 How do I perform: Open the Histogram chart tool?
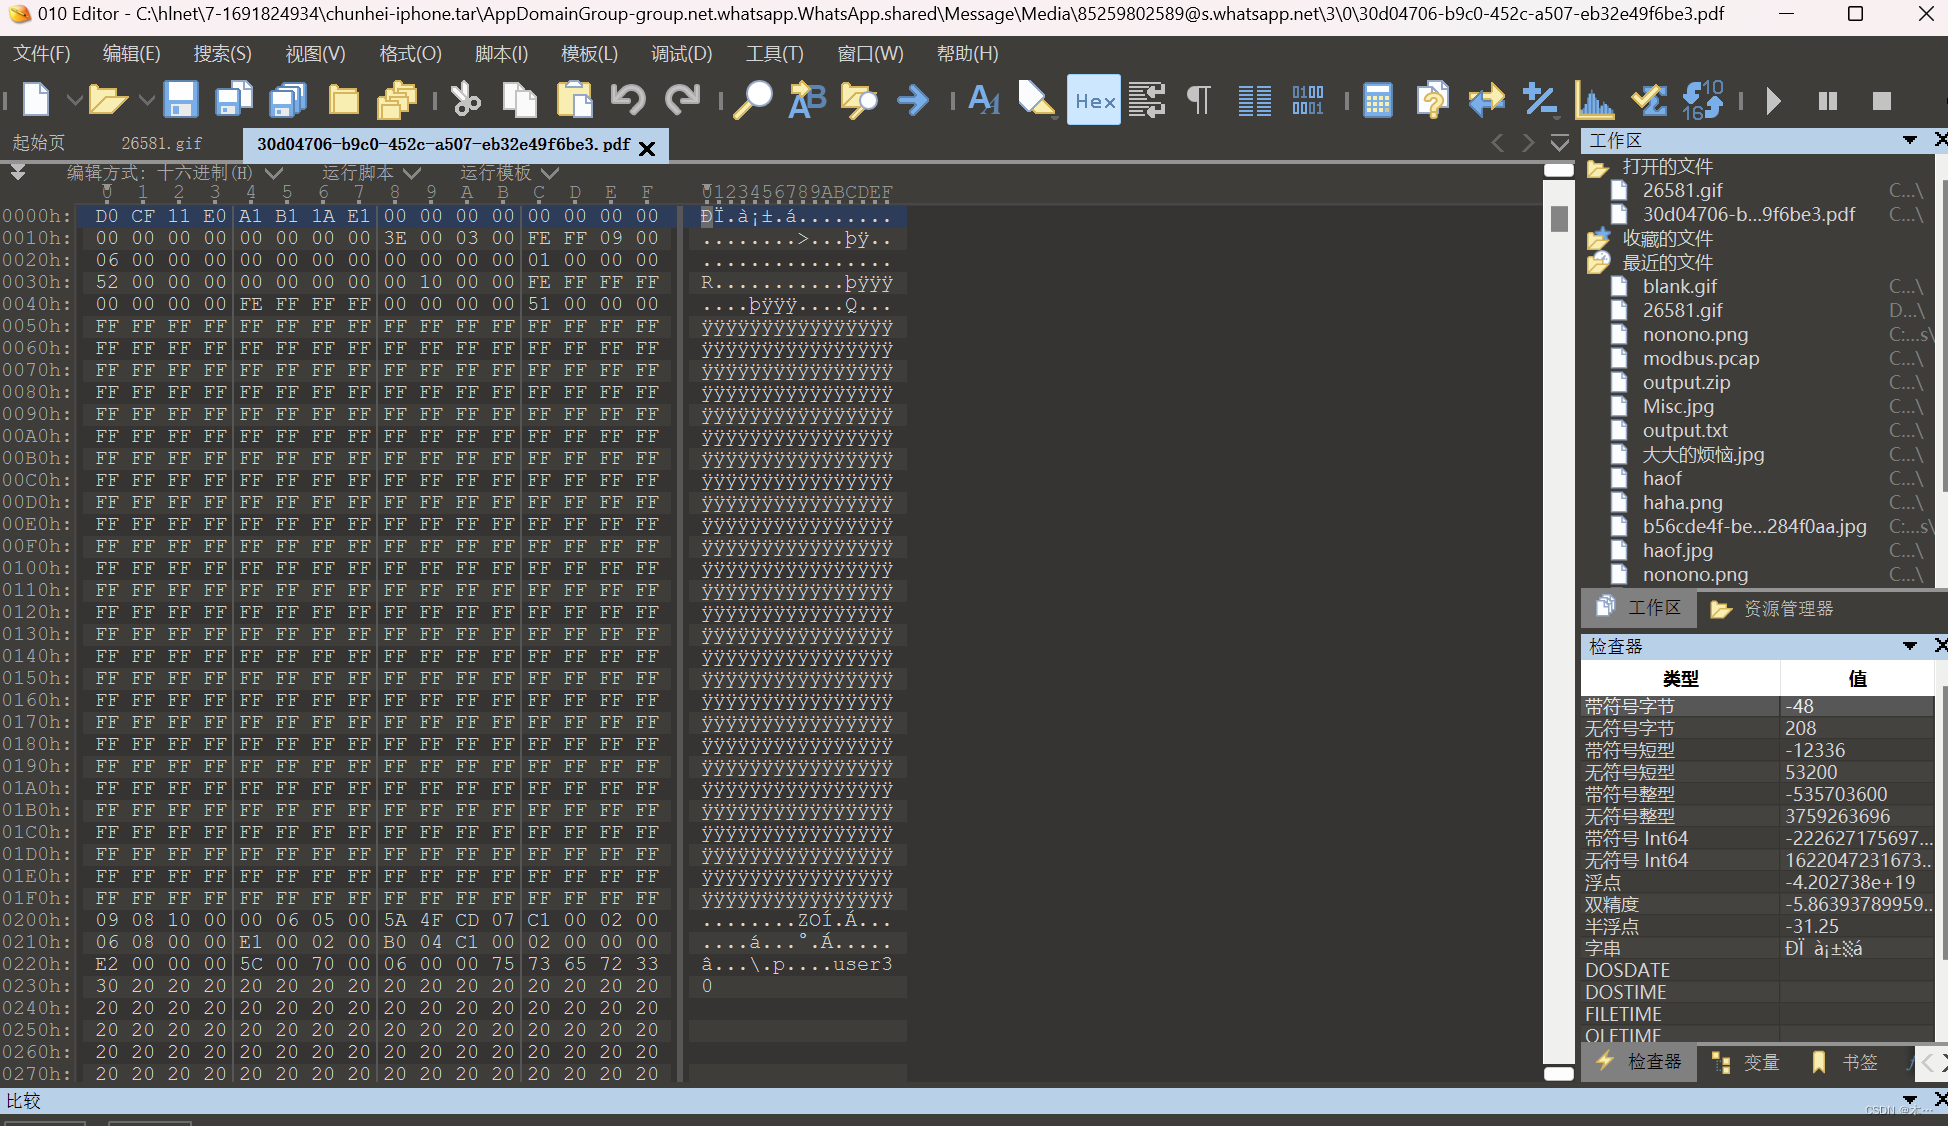tap(1594, 100)
